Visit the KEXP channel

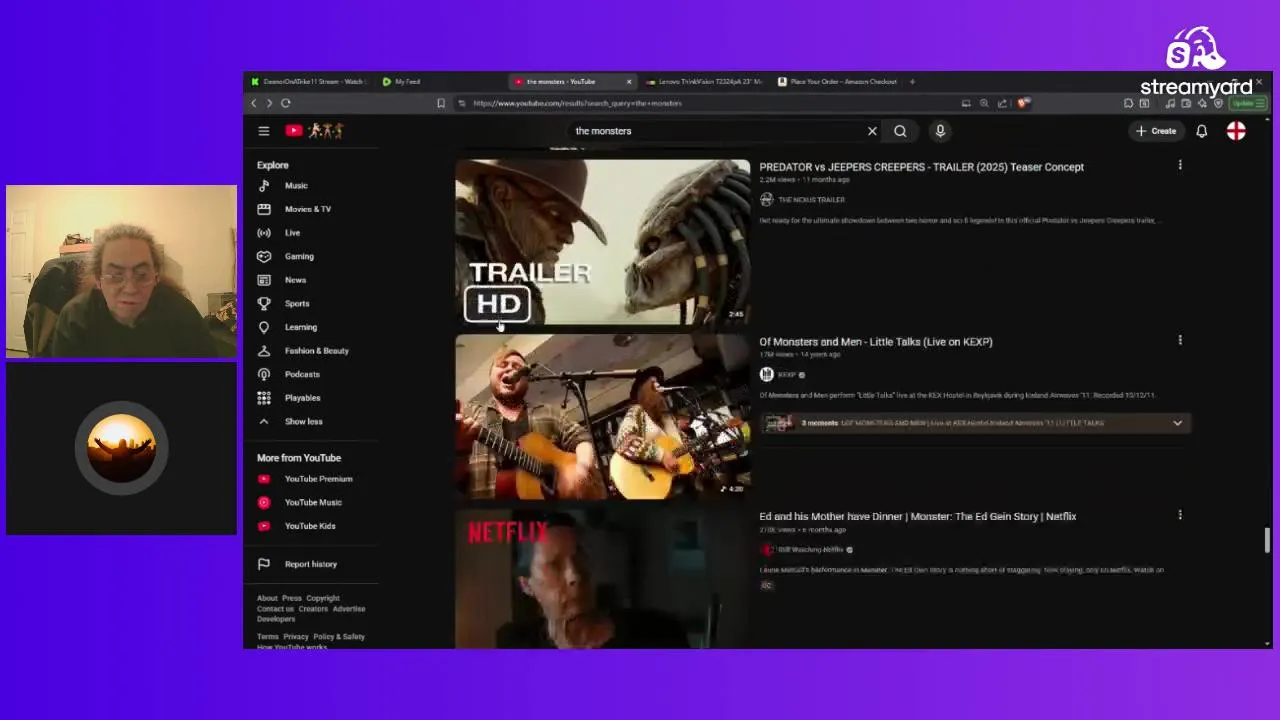pos(787,375)
